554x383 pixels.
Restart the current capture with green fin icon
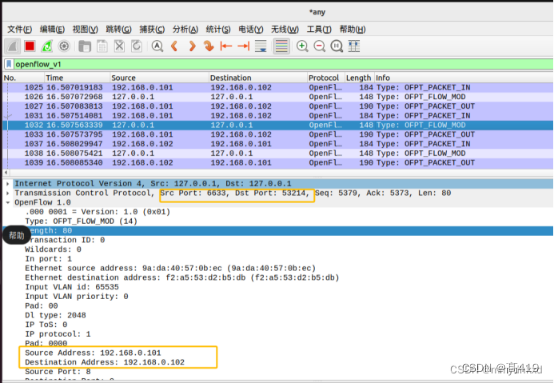(47, 46)
